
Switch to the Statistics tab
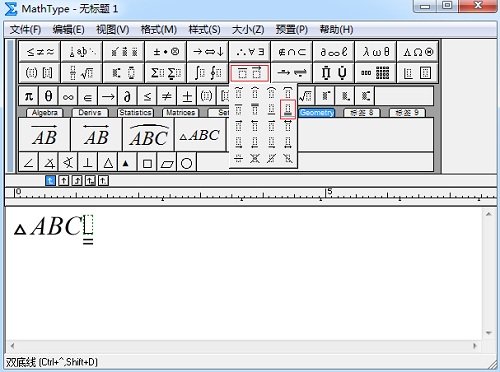click(135, 113)
